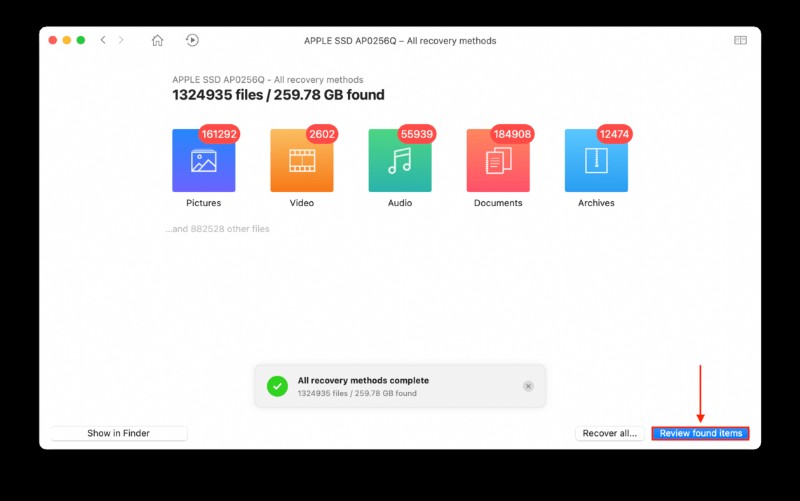800x501 pixels.
Task: Dismiss the recovery complete notification
Action: [x=528, y=386]
